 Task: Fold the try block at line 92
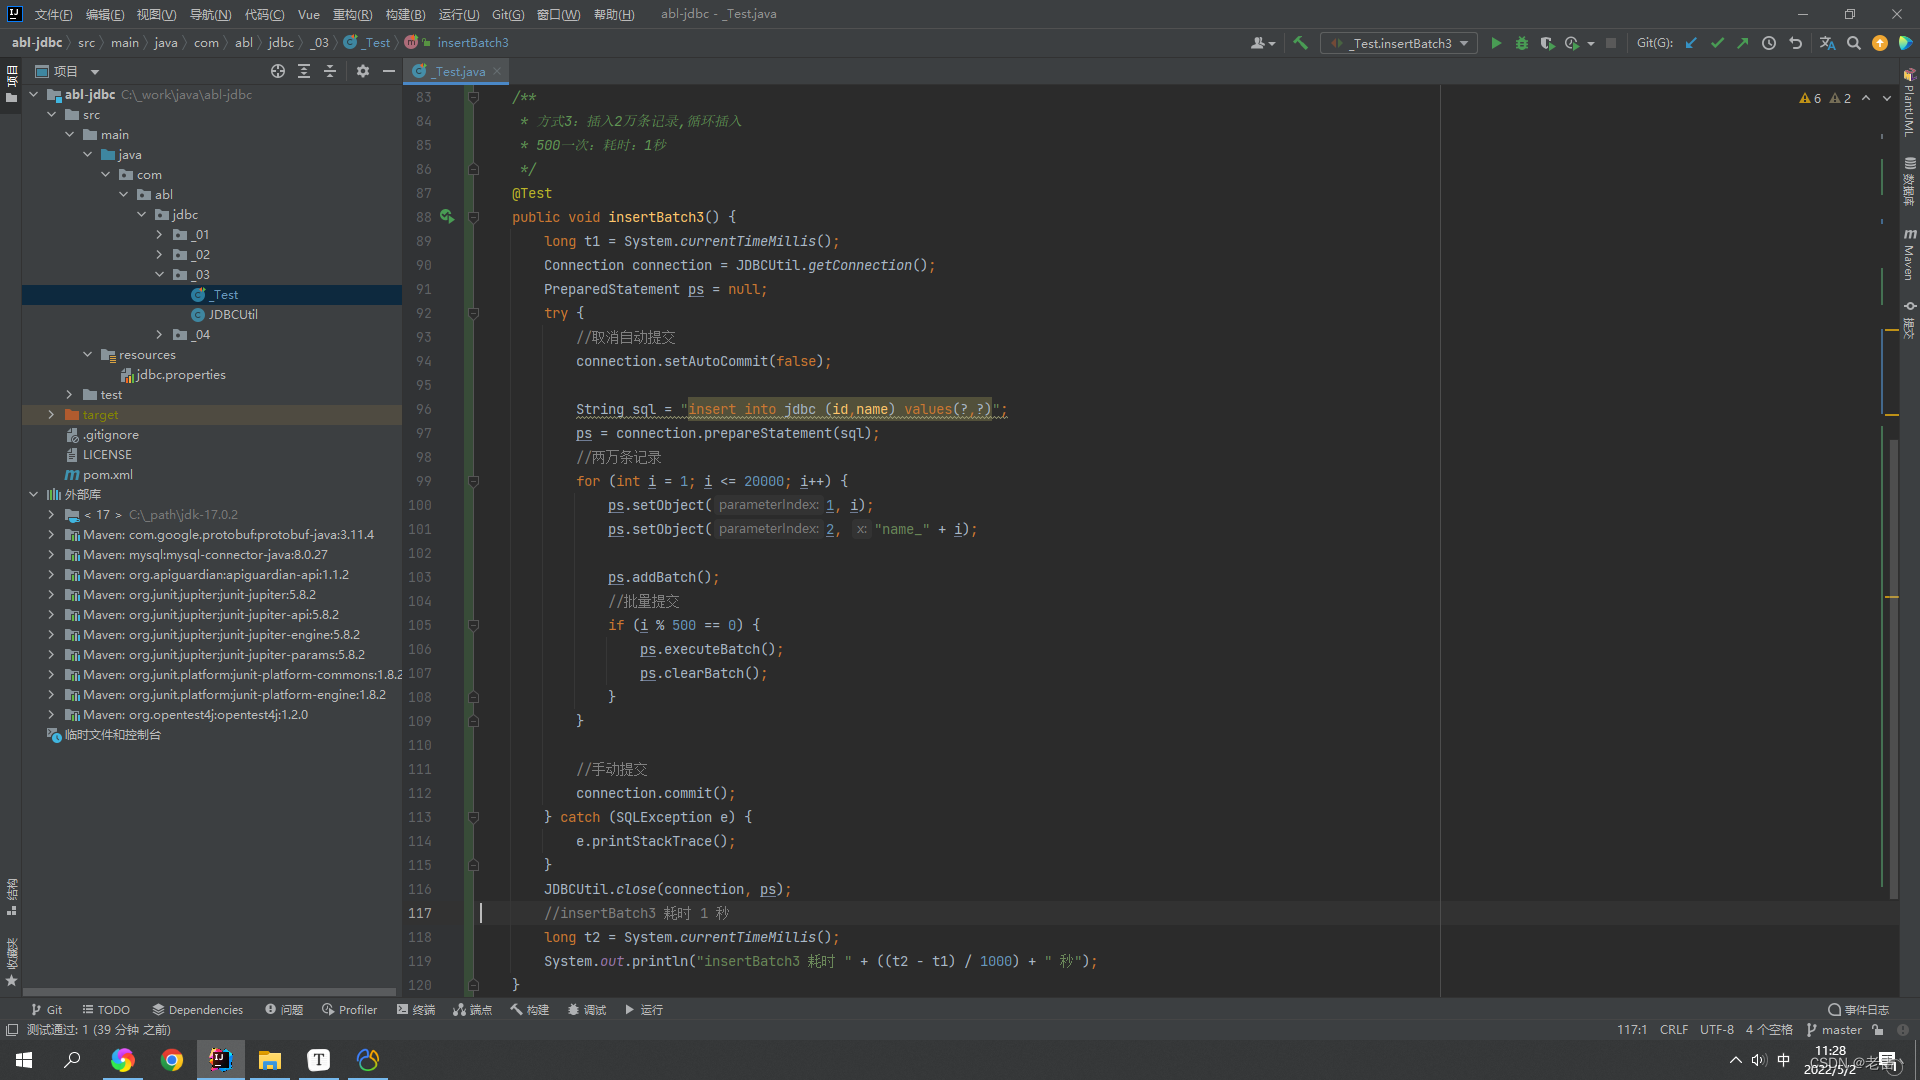pyautogui.click(x=473, y=313)
